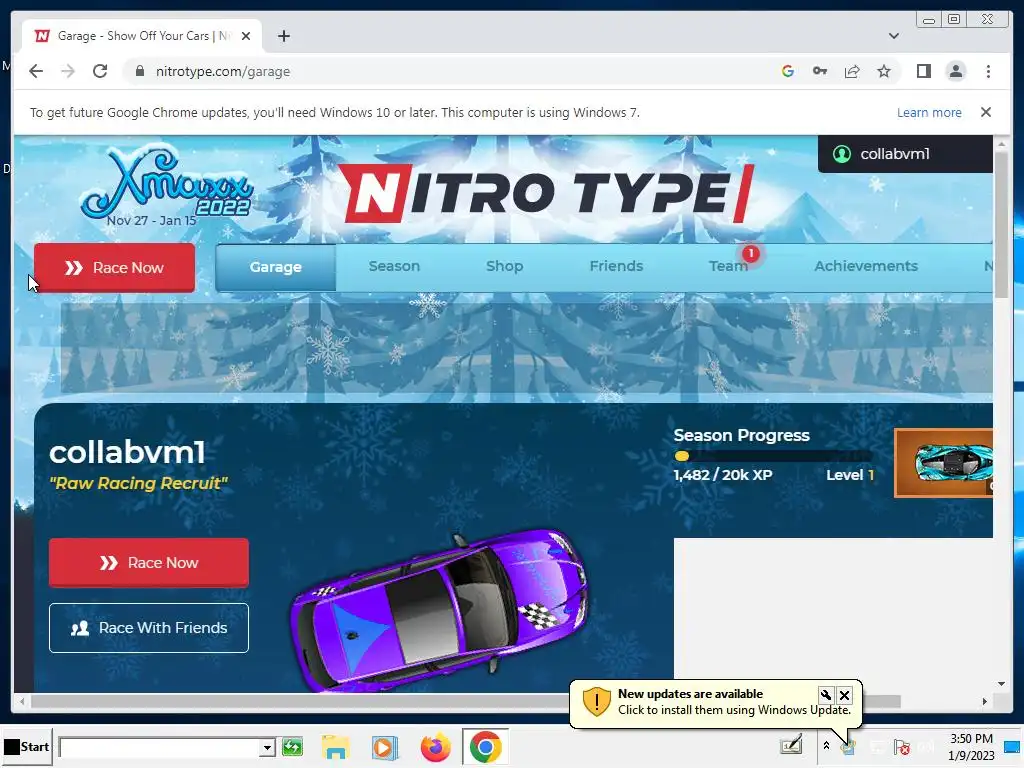
Task: Click the taskbar address input field
Action: 159,747
